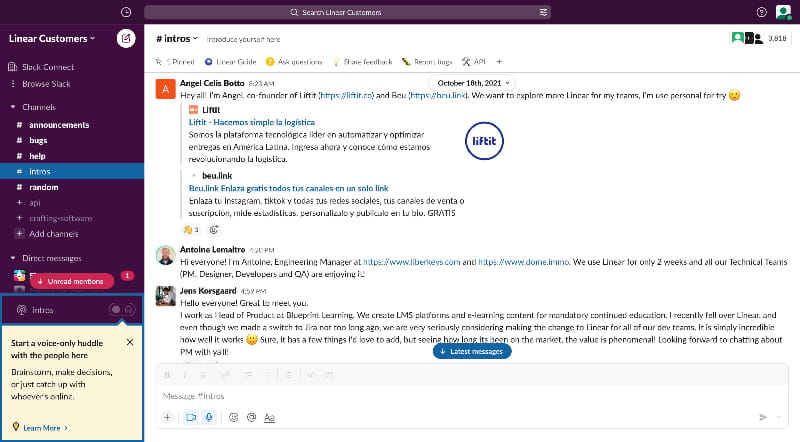Insert a code block in the composer

pos(330,375)
